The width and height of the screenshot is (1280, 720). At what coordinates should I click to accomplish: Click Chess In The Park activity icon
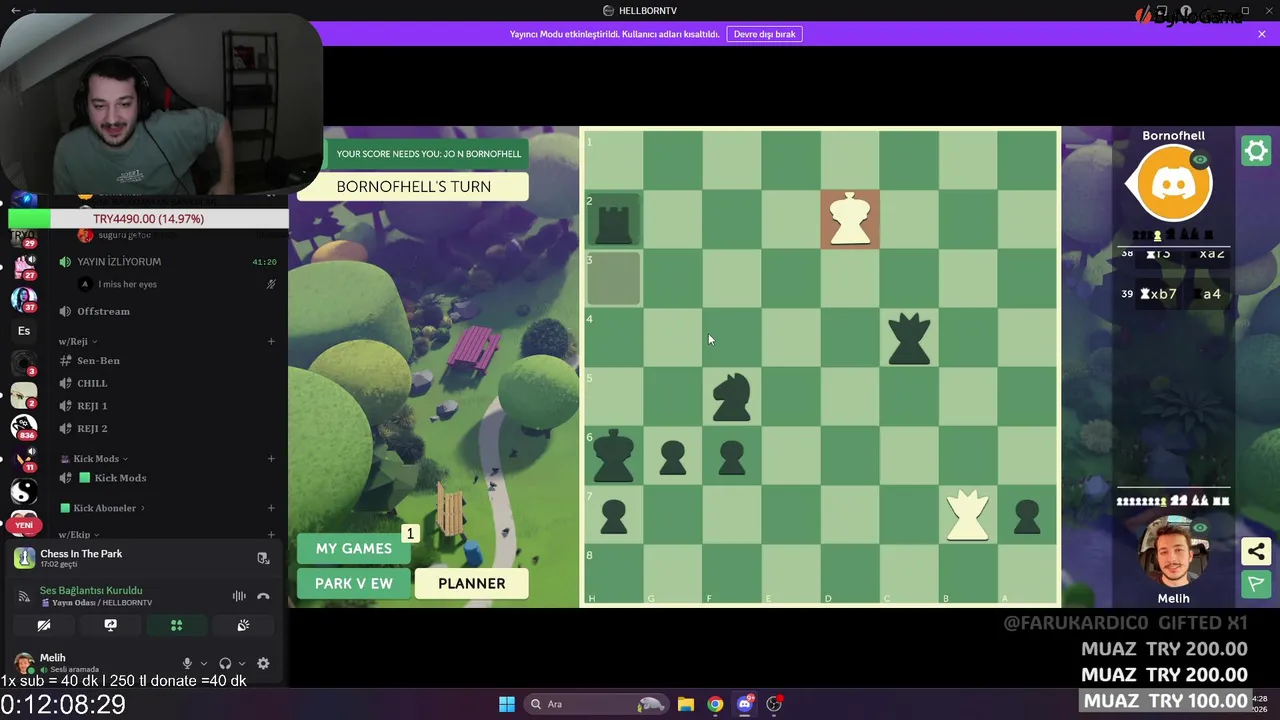[x=24, y=558]
